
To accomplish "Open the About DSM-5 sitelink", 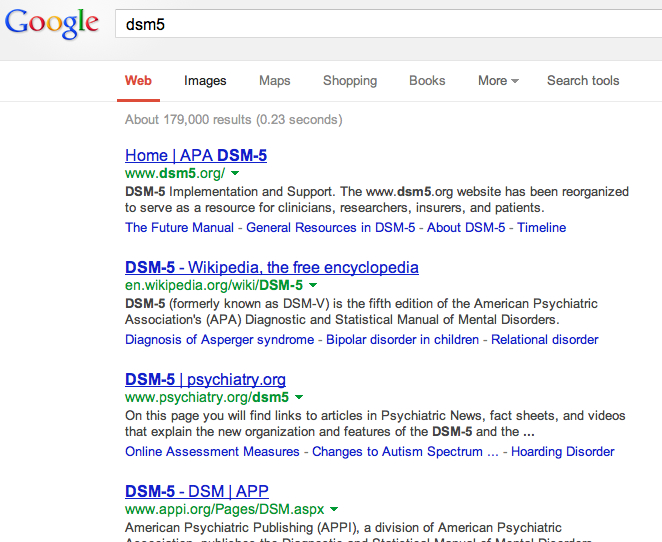I will click(x=466, y=228).
